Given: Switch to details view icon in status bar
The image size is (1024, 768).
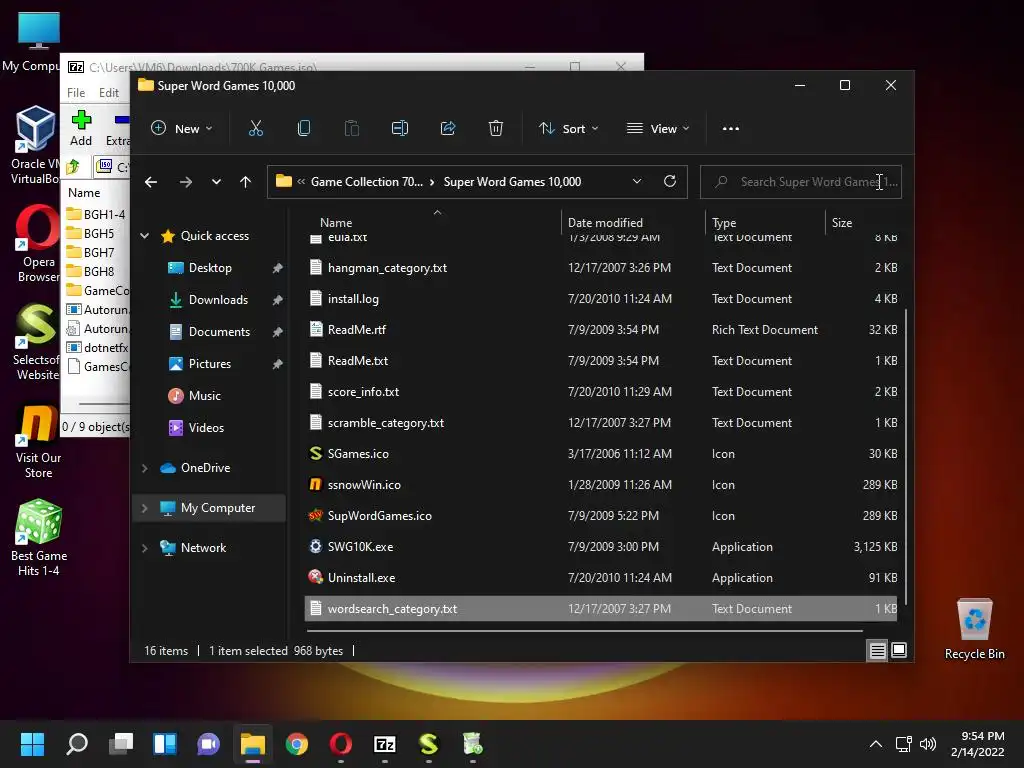Looking at the screenshot, I should coord(877,650).
